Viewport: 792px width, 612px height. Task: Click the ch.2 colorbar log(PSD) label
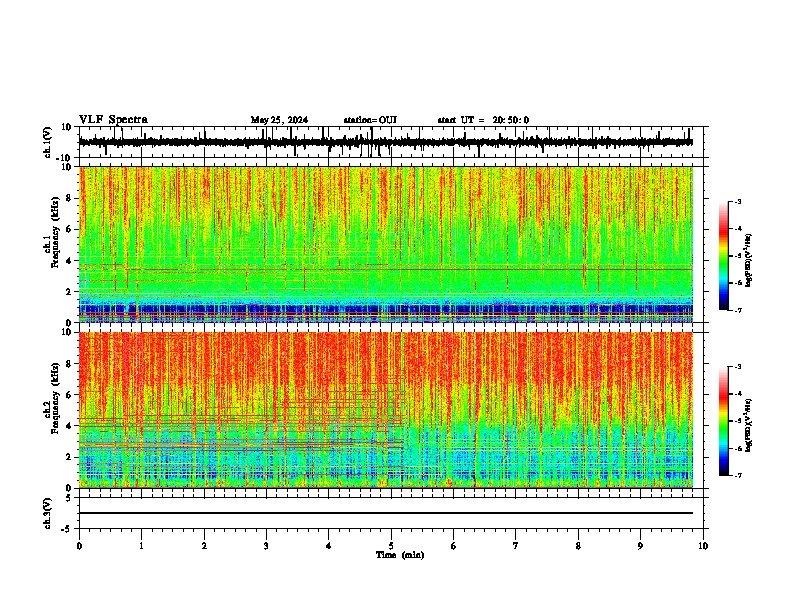click(x=748, y=425)
